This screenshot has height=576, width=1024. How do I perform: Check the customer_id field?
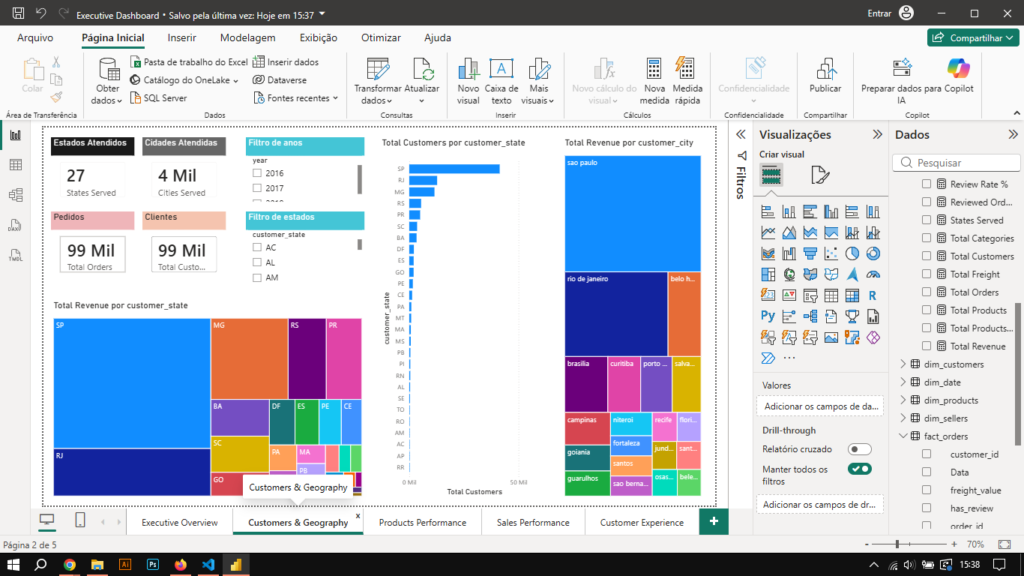[x=927, y=454]
